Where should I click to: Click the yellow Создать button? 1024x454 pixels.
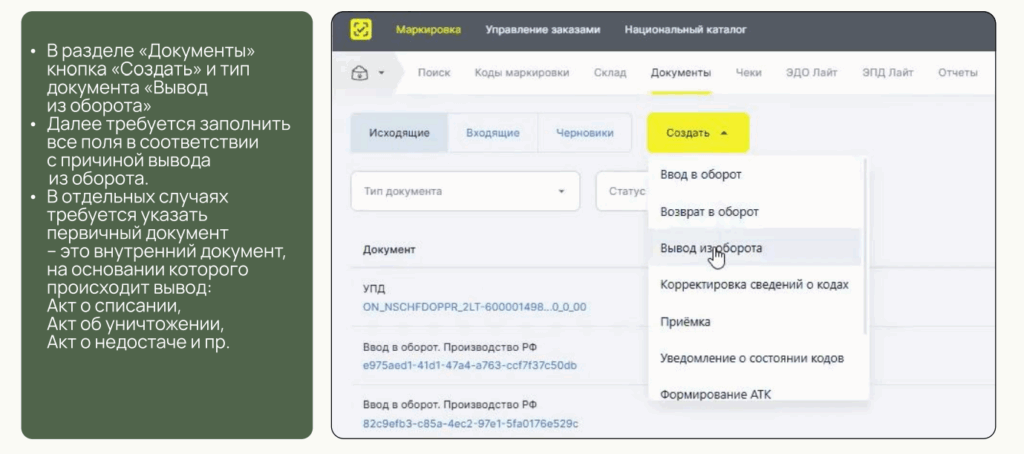click(x=698, y=133)
